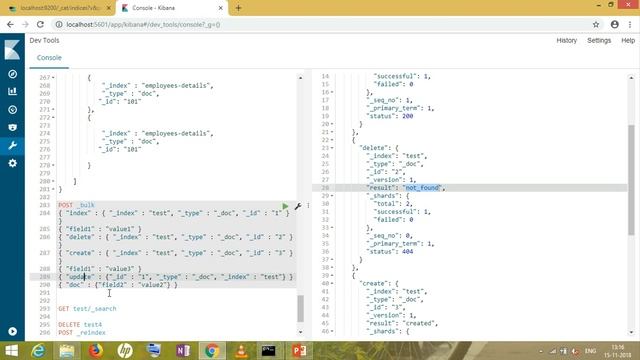Viewport: 640px width, 360px height.
Task: Reload the page
Action: click(40, 24)
